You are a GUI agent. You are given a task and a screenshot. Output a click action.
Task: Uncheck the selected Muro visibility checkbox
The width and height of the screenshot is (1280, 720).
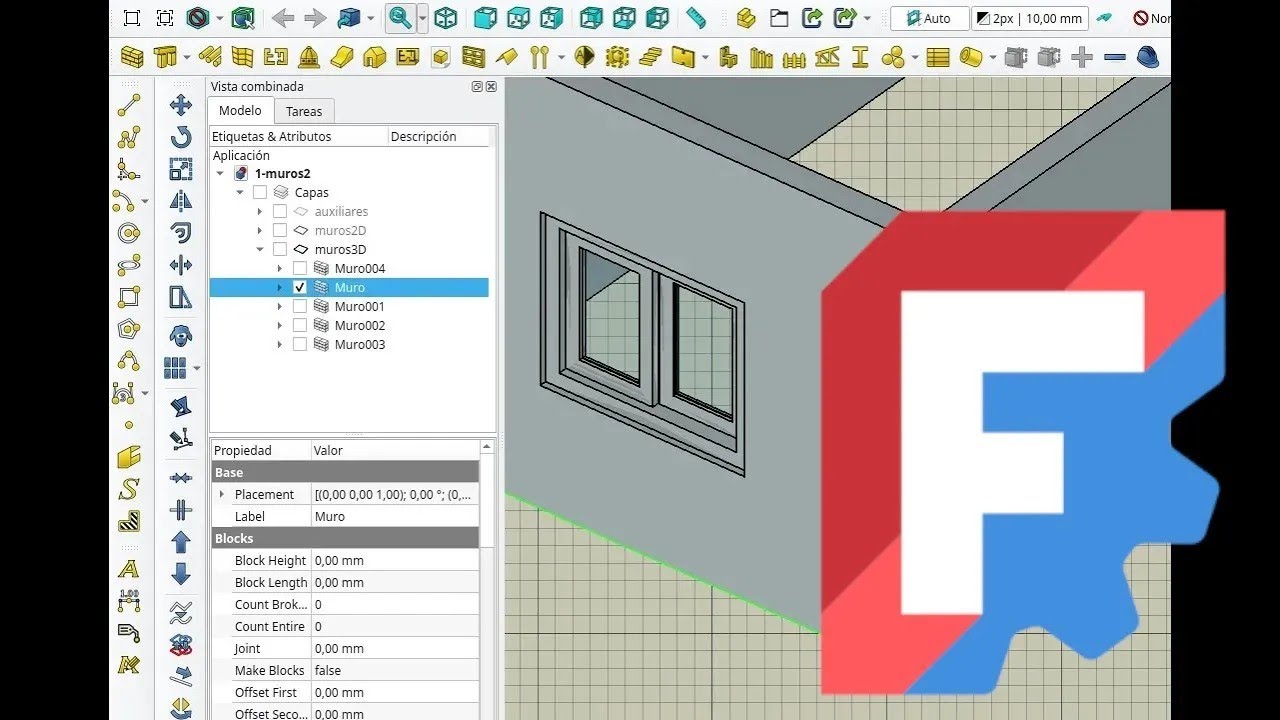point(300,288)
